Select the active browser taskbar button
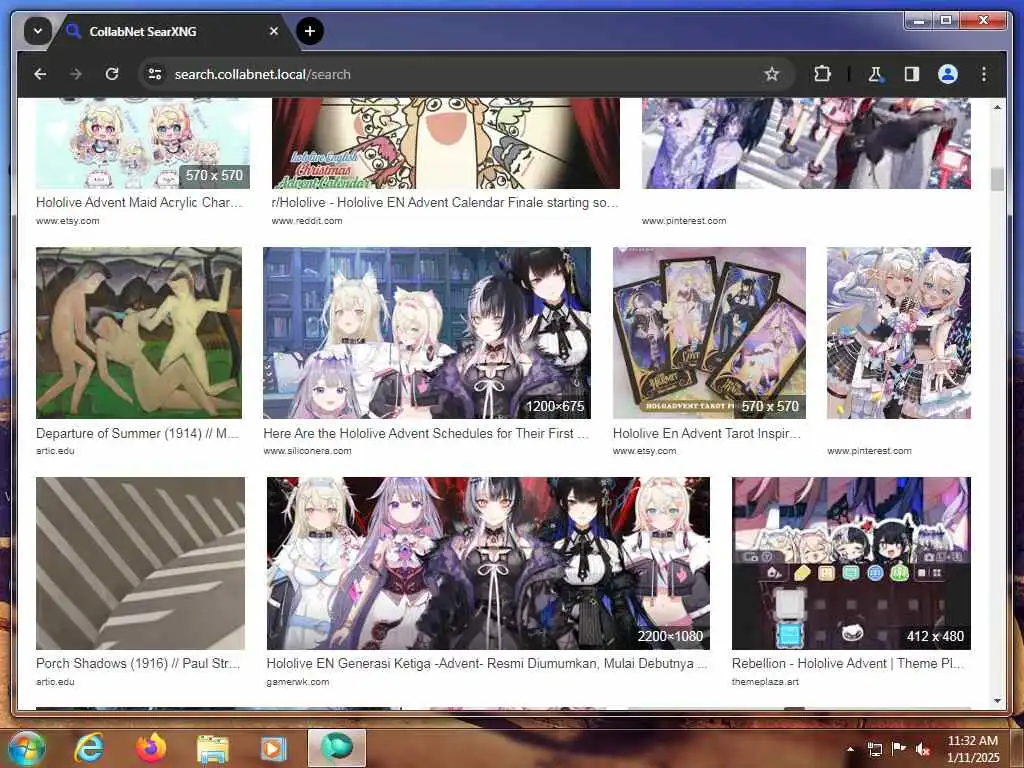This screenshot has height=768, width=1024. coord(337,748)
